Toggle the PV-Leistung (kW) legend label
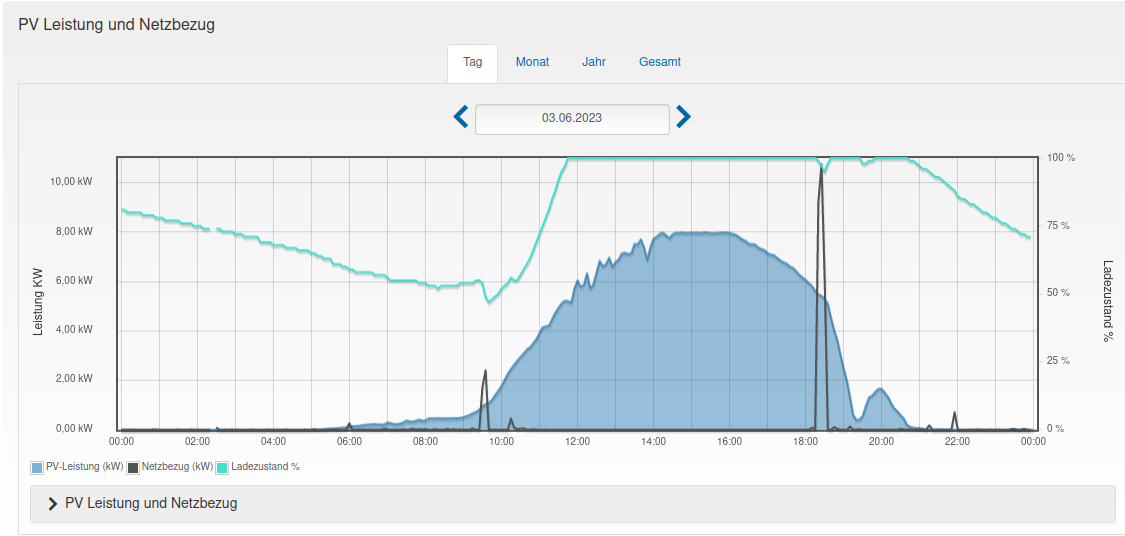The image size is (1125, 536). [85, 466]
